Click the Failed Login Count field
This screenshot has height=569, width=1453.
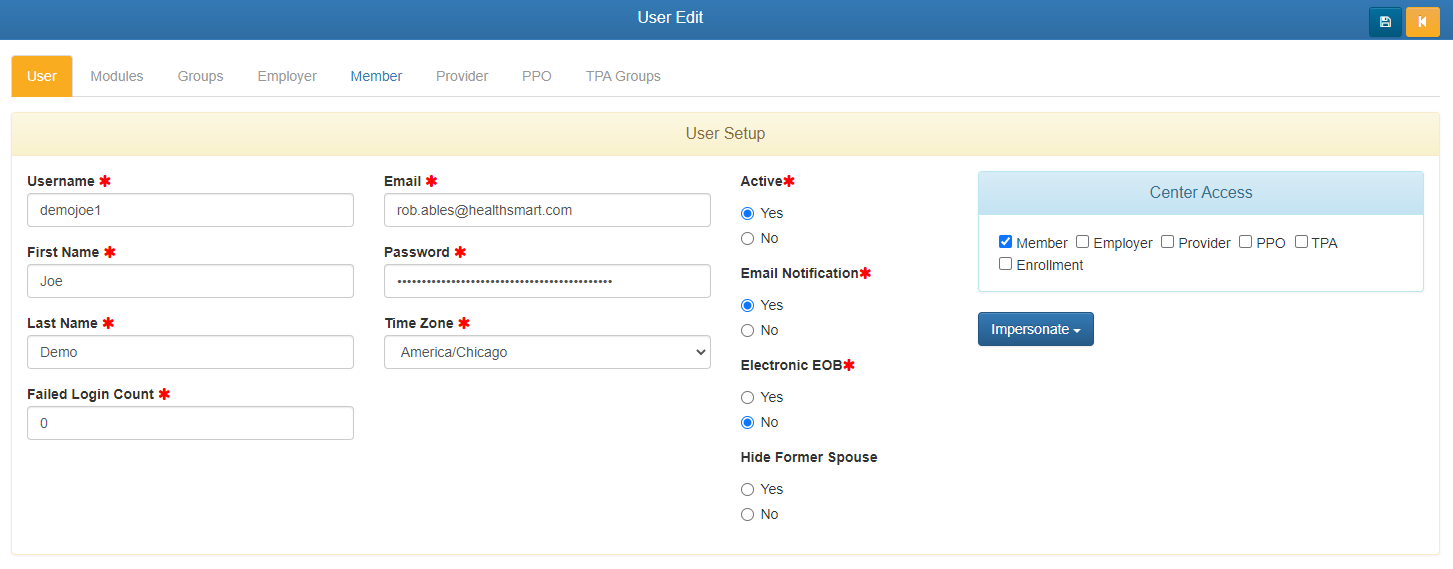point(190,423)
